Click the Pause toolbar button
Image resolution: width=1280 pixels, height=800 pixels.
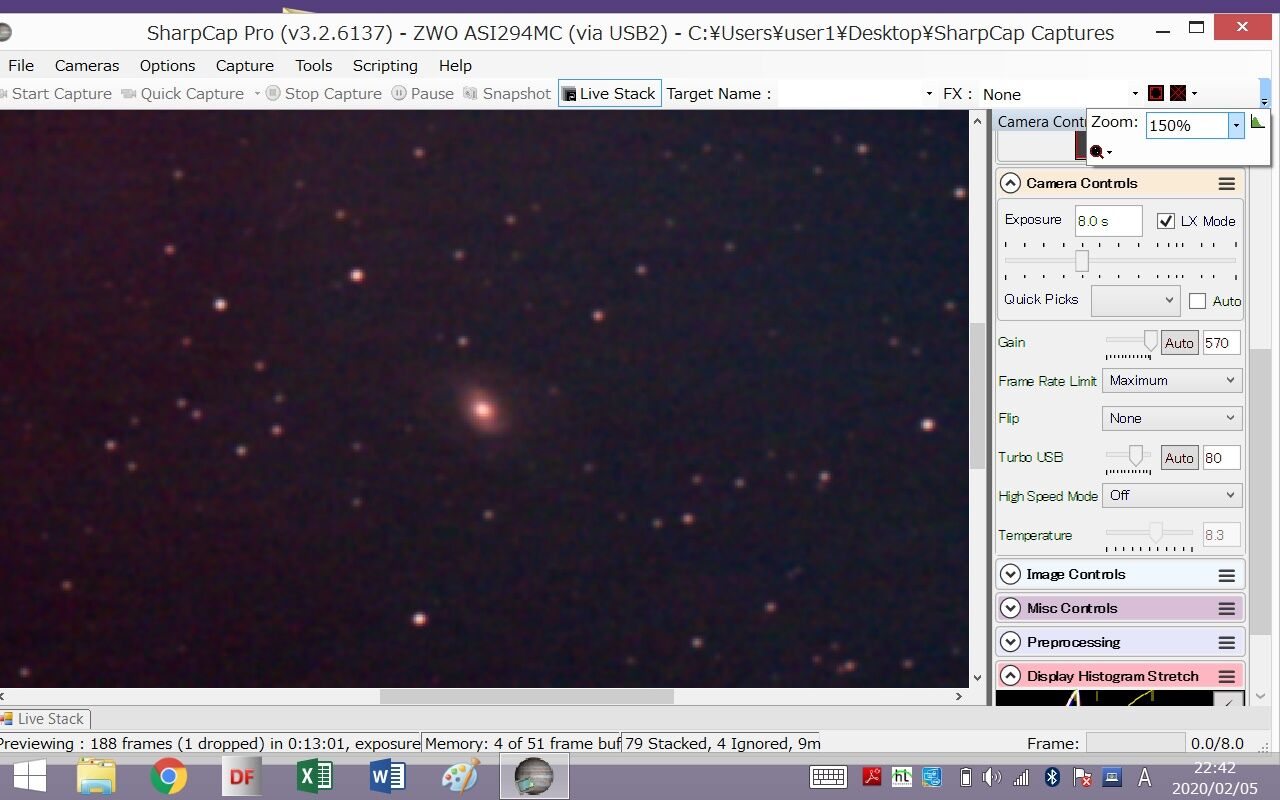(422, 93)
